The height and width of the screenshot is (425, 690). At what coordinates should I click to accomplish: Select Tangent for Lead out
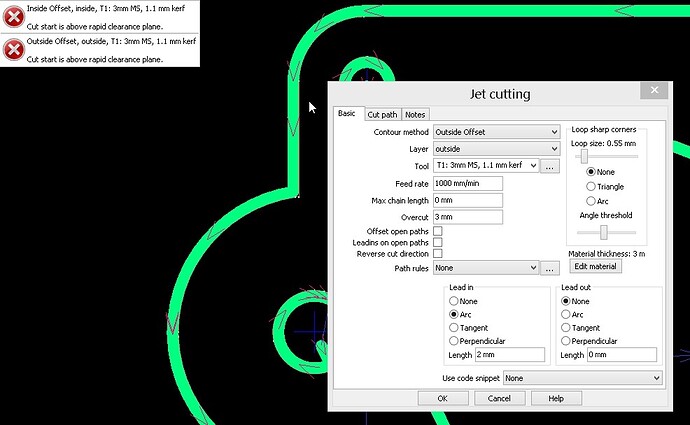566,328
